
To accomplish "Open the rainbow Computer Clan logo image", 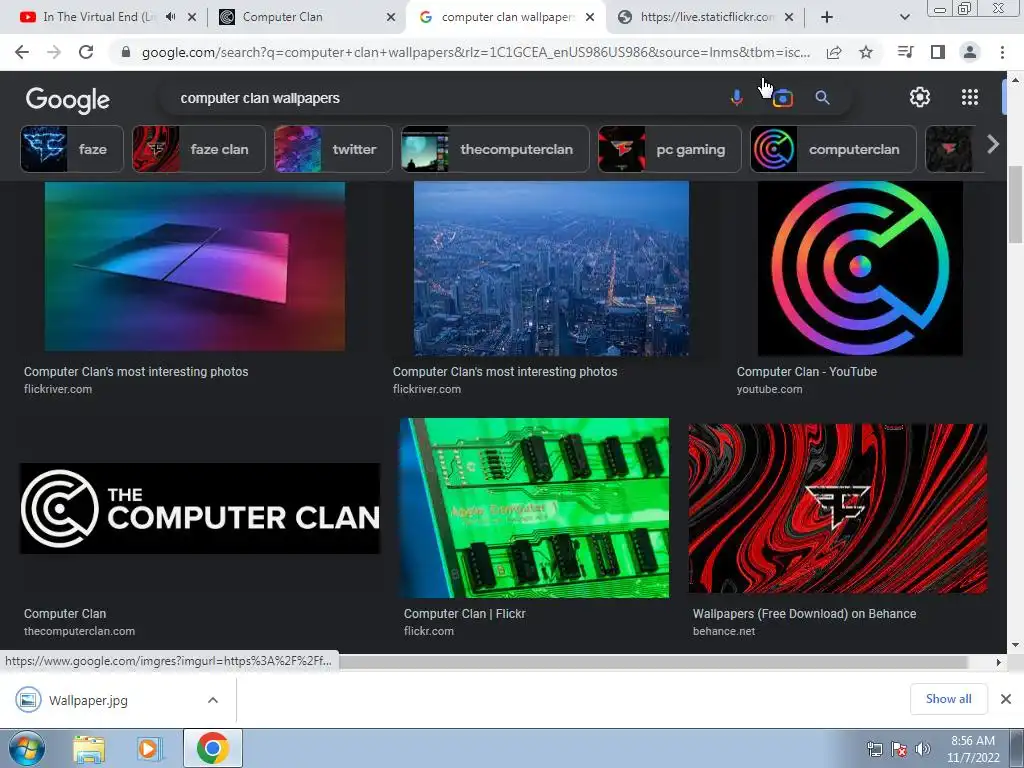I will tap(860, 268).
